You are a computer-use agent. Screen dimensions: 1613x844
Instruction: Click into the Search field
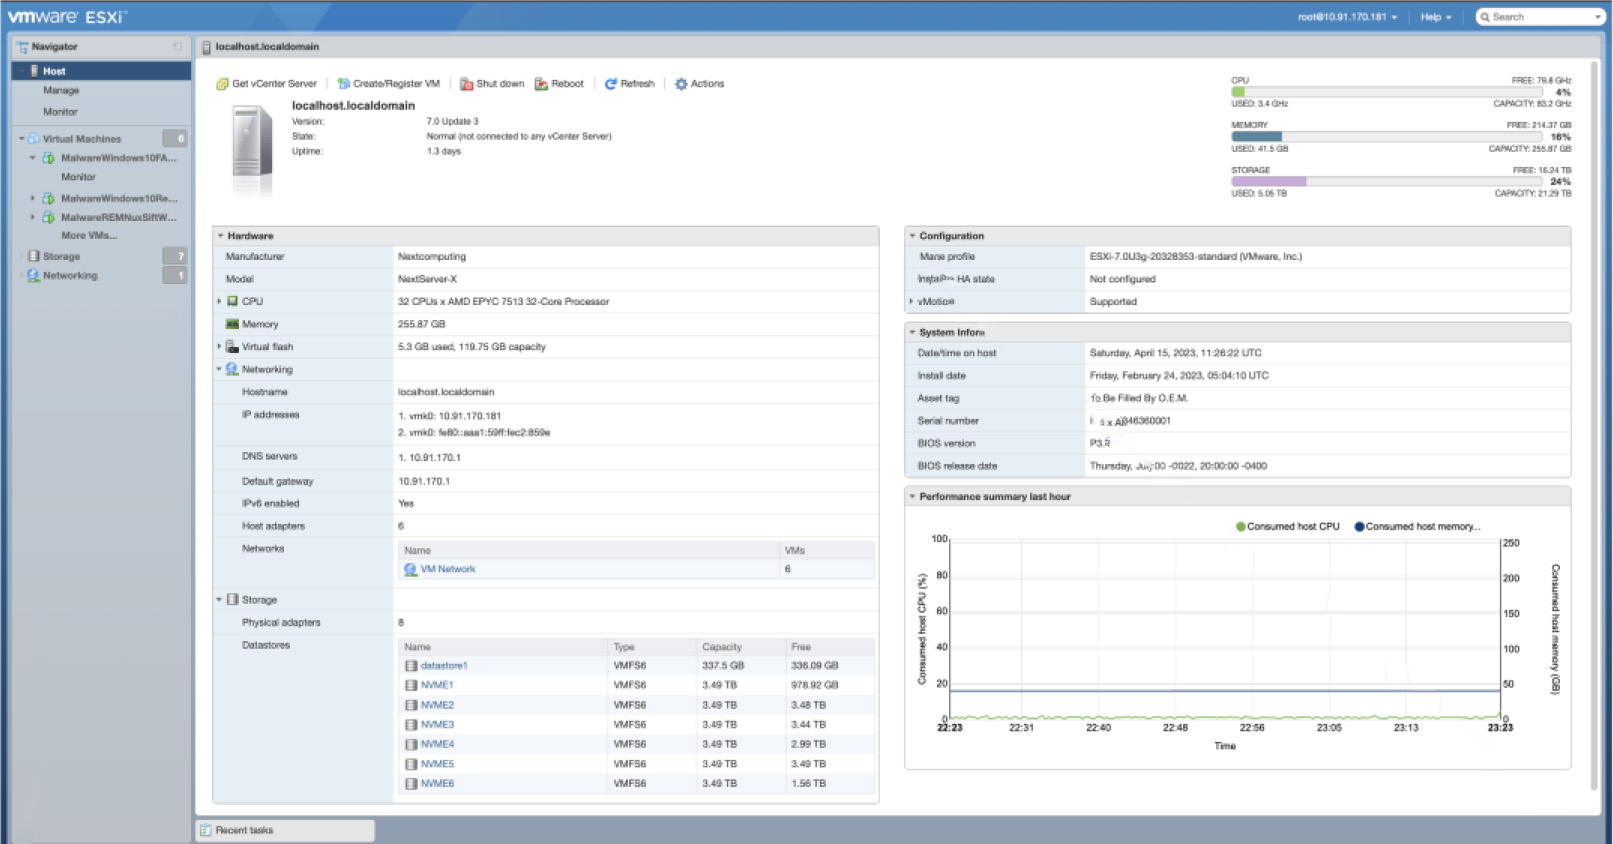tap(1540, 17)
